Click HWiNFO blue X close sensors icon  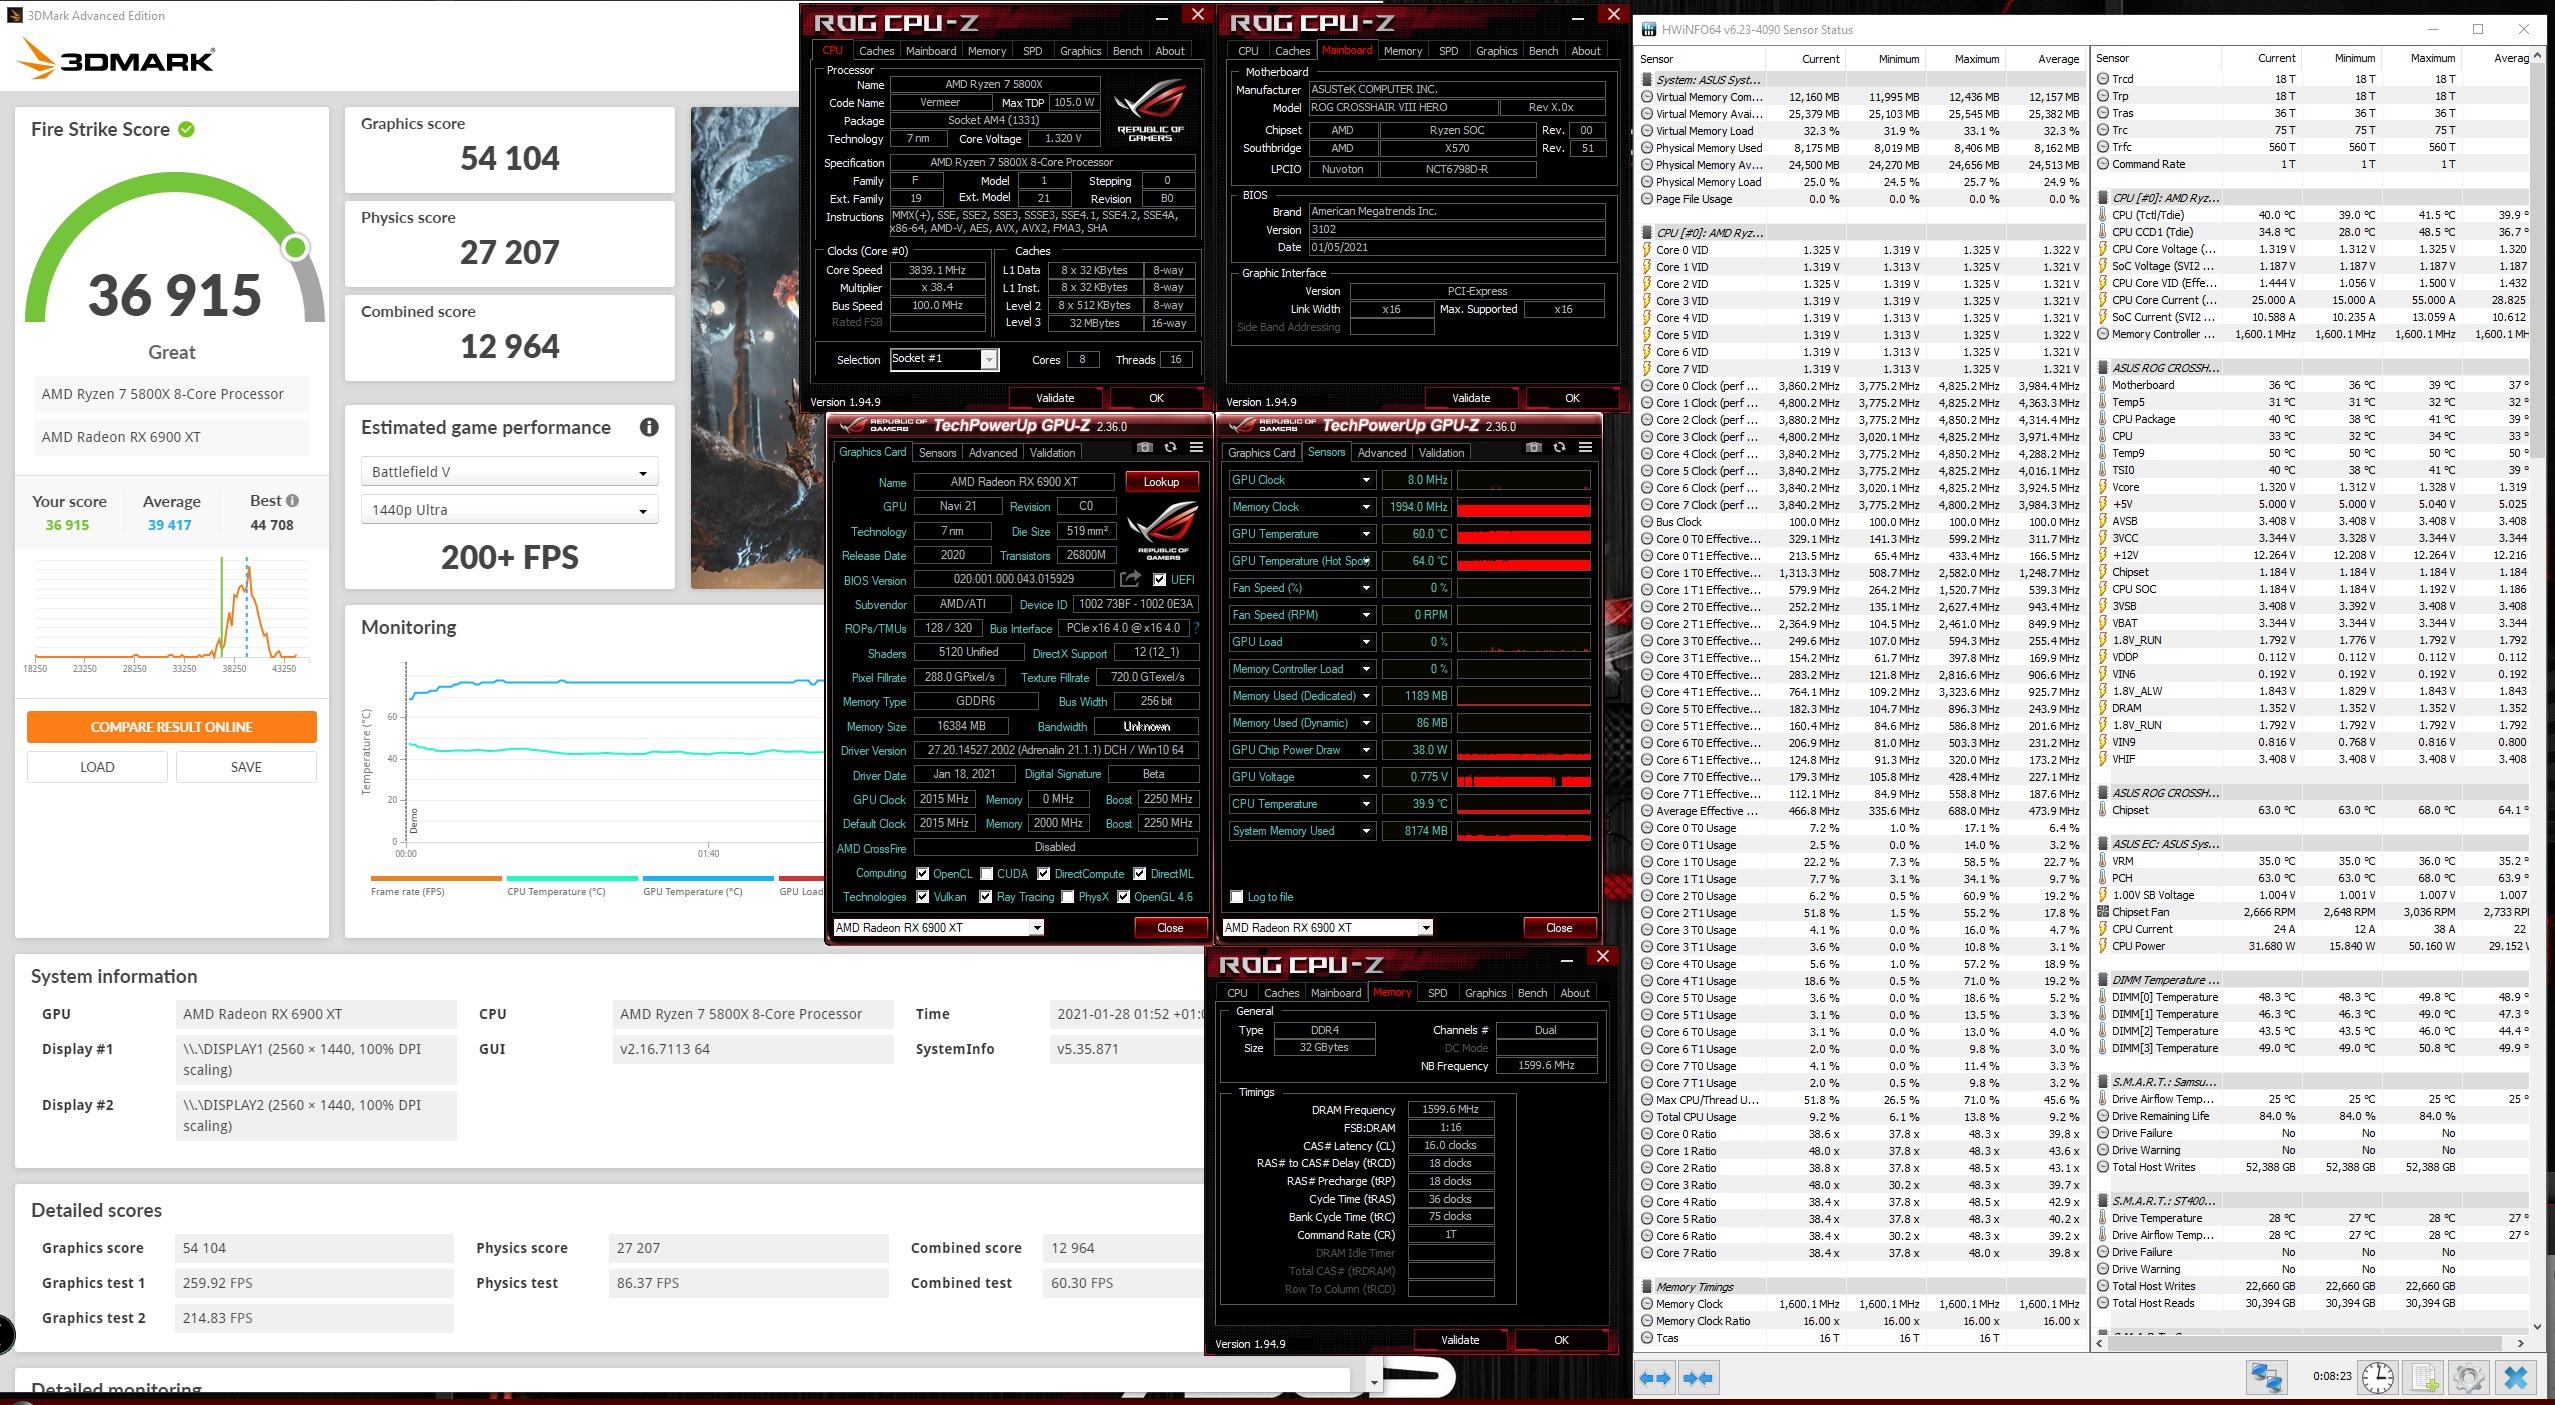(x=2515, y=1377)
